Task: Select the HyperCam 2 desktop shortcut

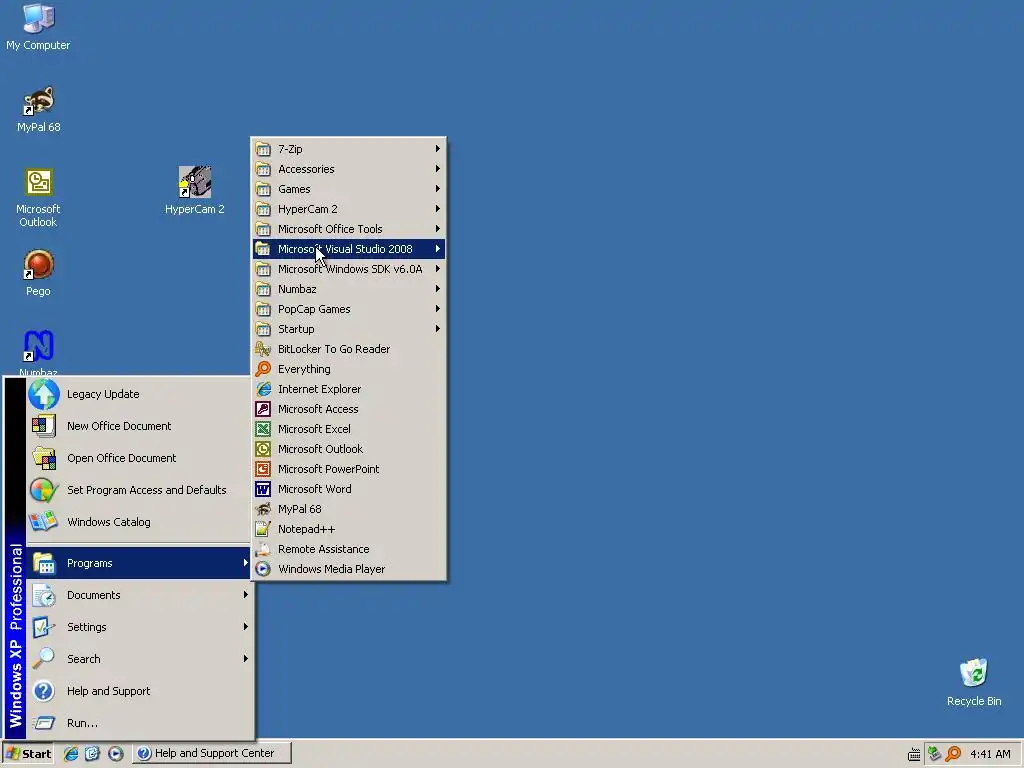Action: click(195, 190)
